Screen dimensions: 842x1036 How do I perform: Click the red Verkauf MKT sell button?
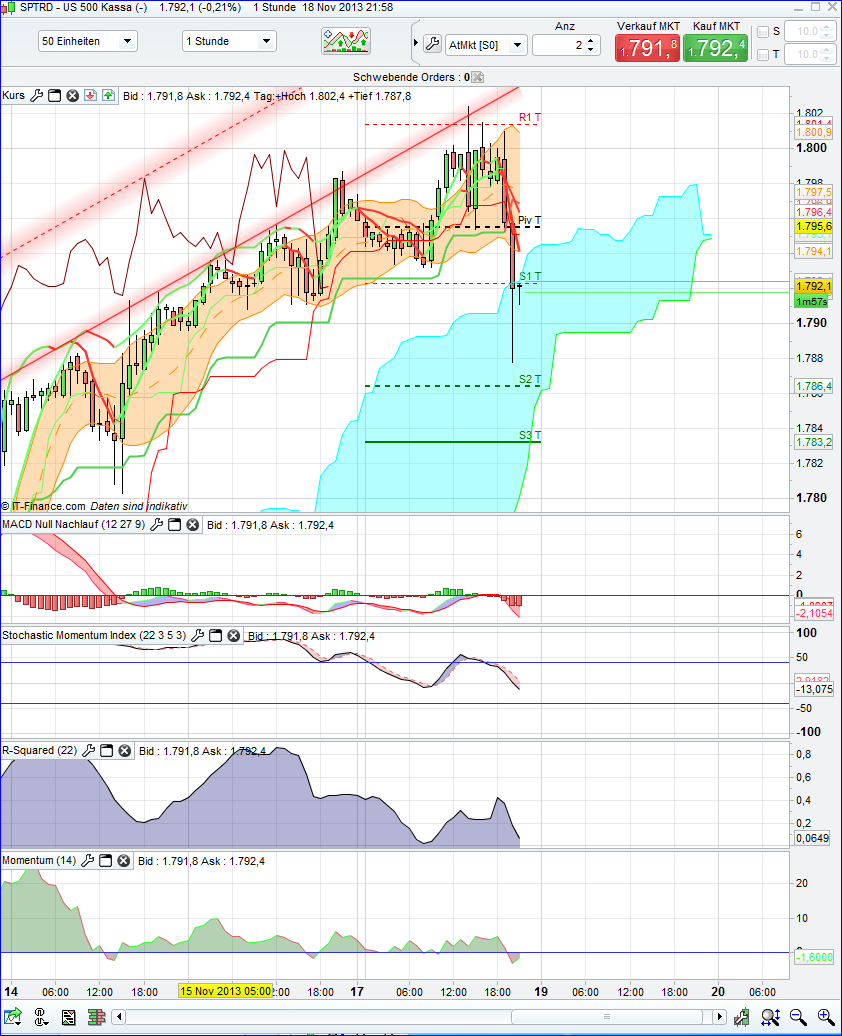647,45
